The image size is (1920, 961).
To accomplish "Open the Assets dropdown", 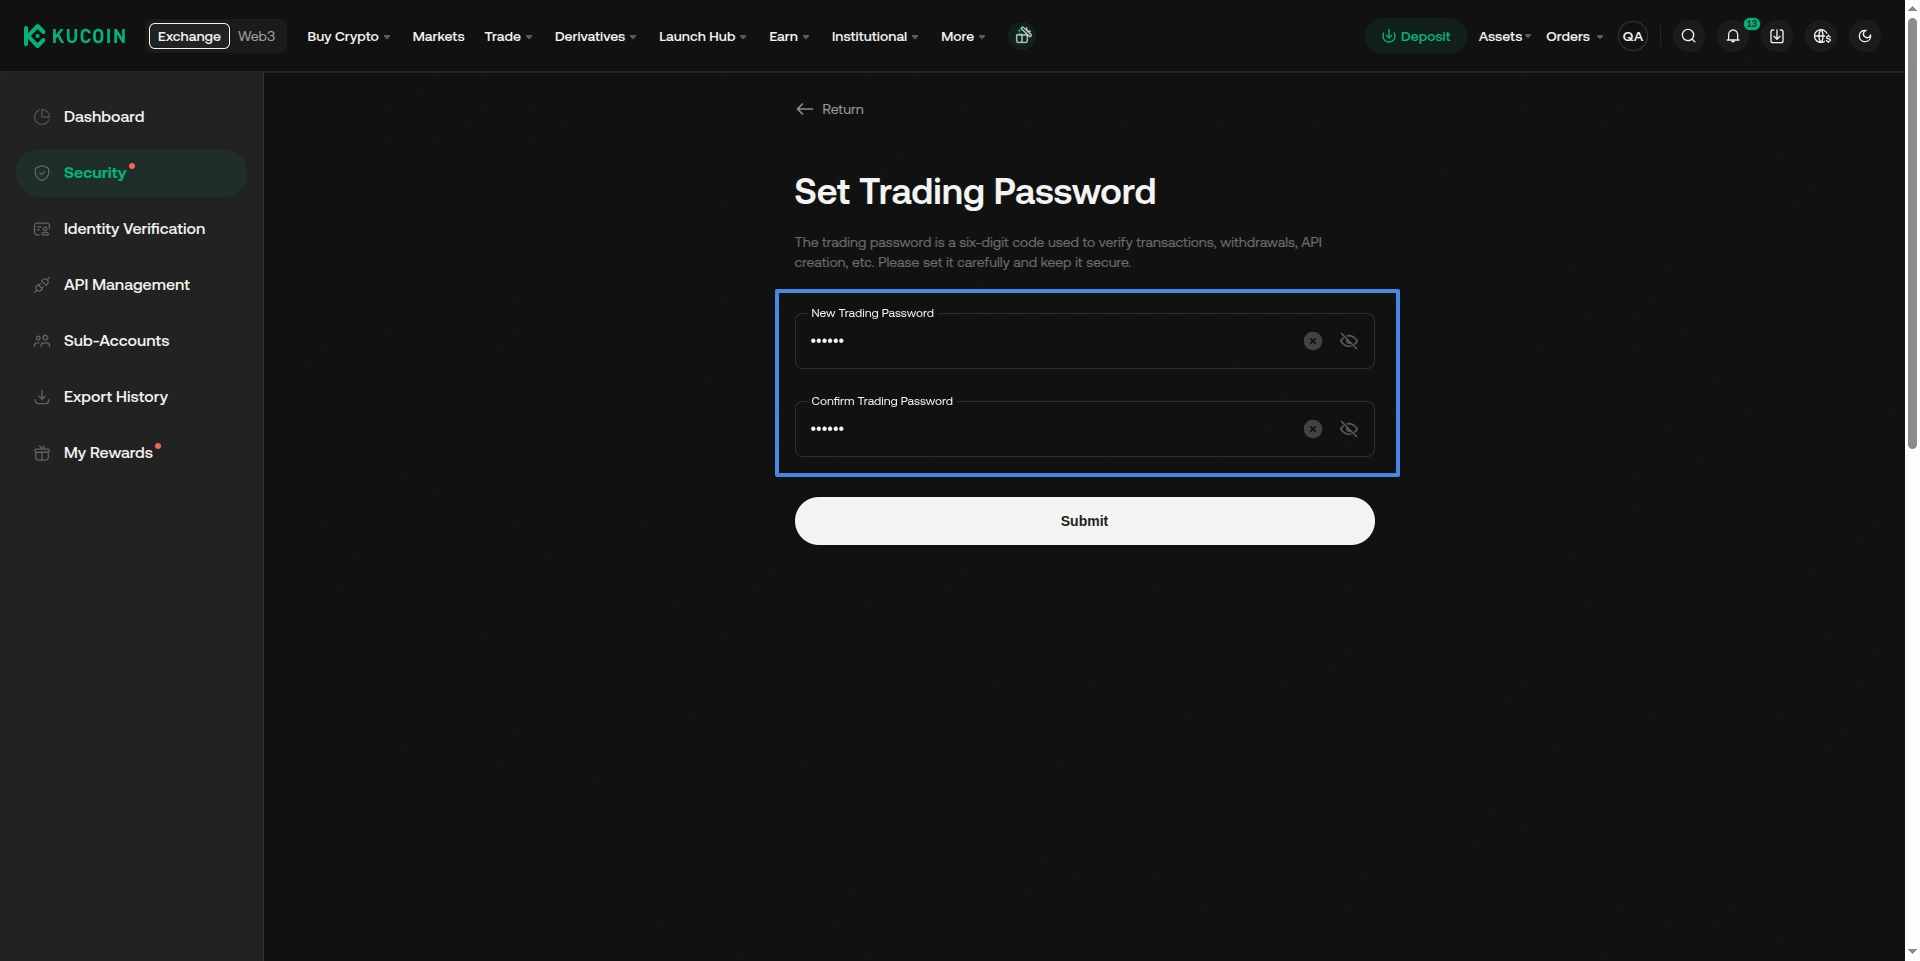I will pyautogui.click(x=1505, y=36).
